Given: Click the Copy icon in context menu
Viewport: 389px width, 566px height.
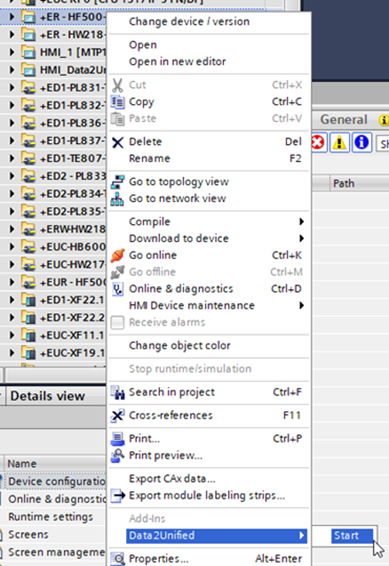Looking at the screenshot, I should coord(117,102).
